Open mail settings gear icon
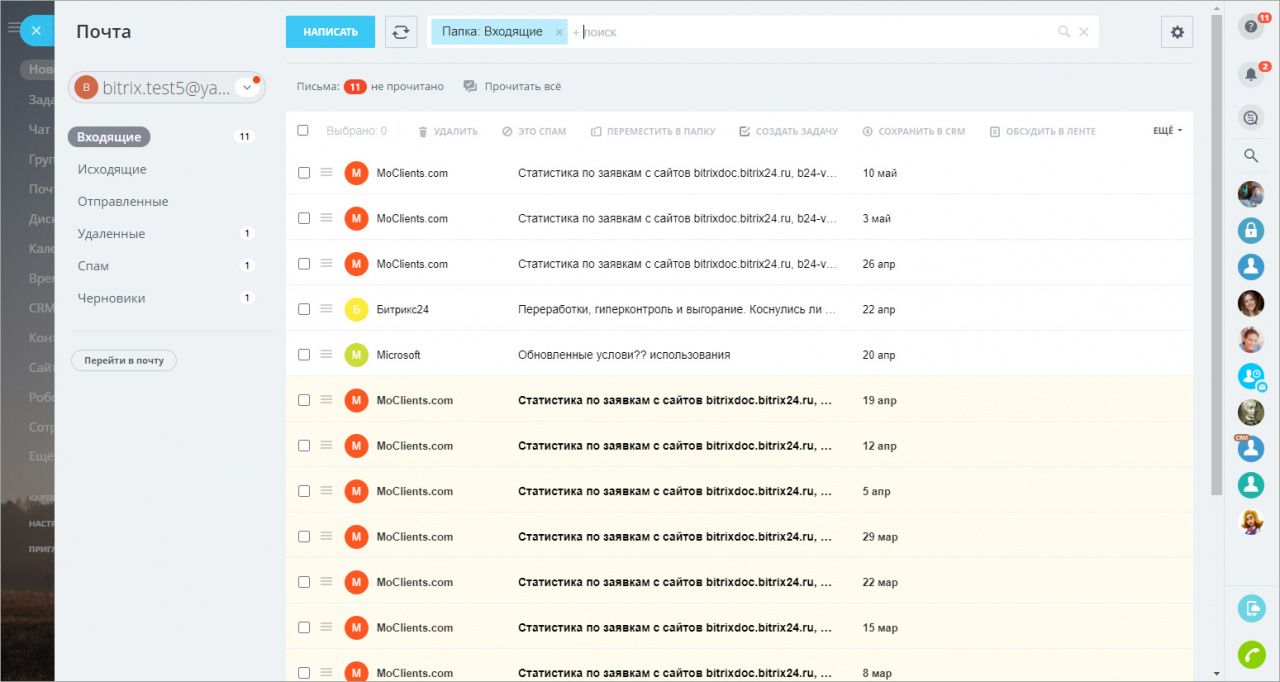This screenshot has height=682, width=1280. (1176, 32)
